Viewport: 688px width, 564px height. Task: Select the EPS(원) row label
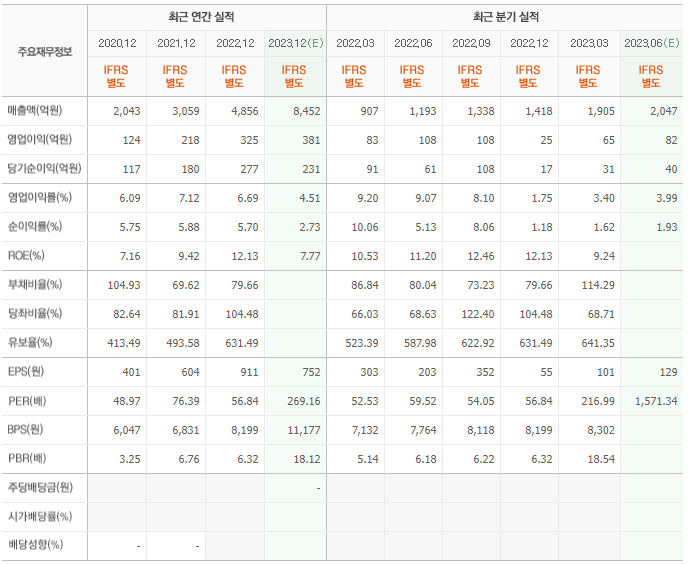[x=25, y=371]
